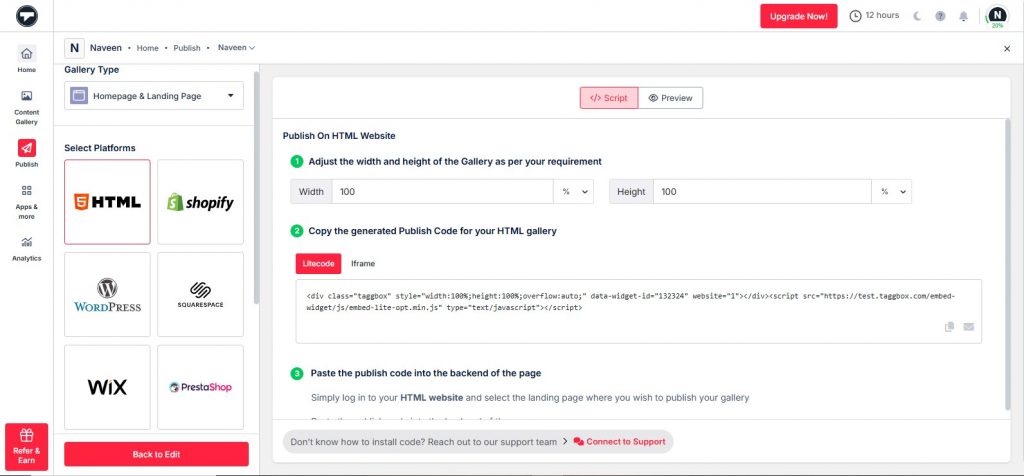Select the WordPress platform tile
Viewport: 1024px width, 476px height.
[x=107, y=294]
